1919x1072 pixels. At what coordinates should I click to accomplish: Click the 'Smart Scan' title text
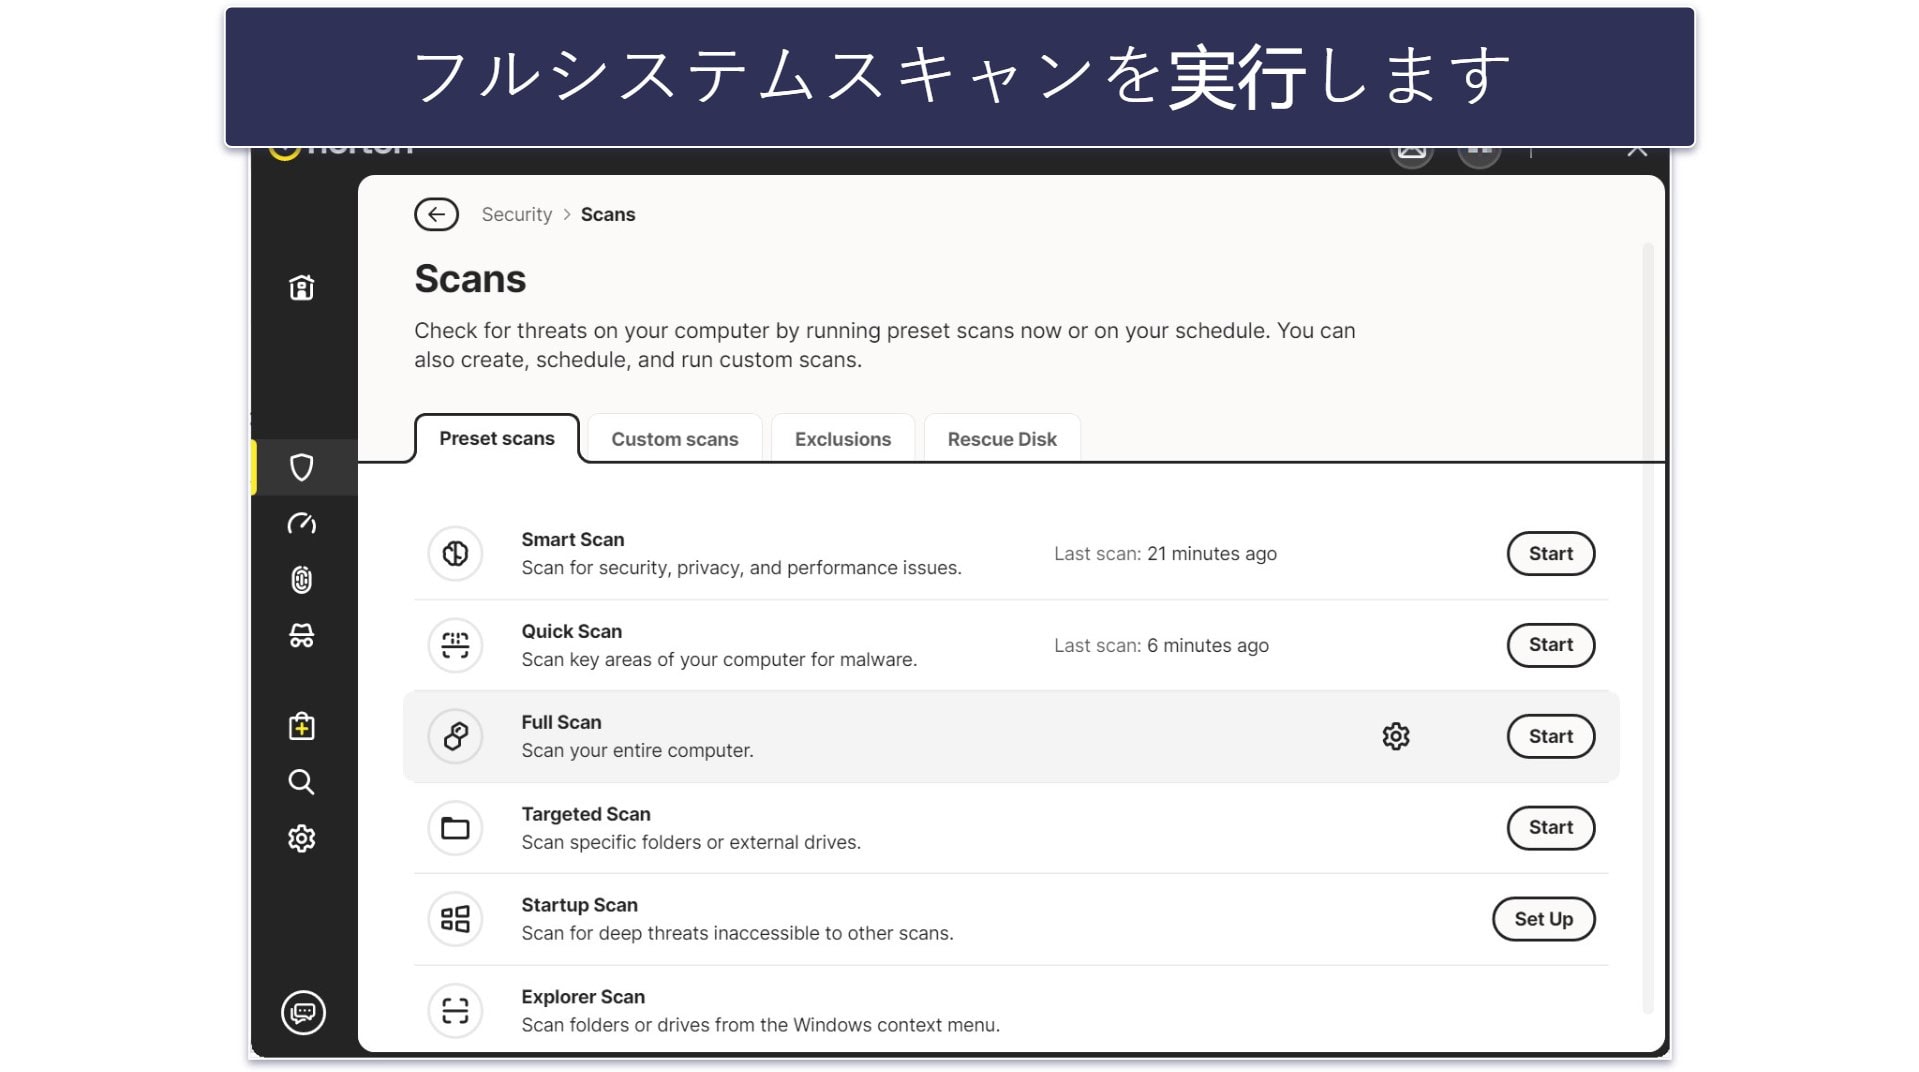click(572, 539)
